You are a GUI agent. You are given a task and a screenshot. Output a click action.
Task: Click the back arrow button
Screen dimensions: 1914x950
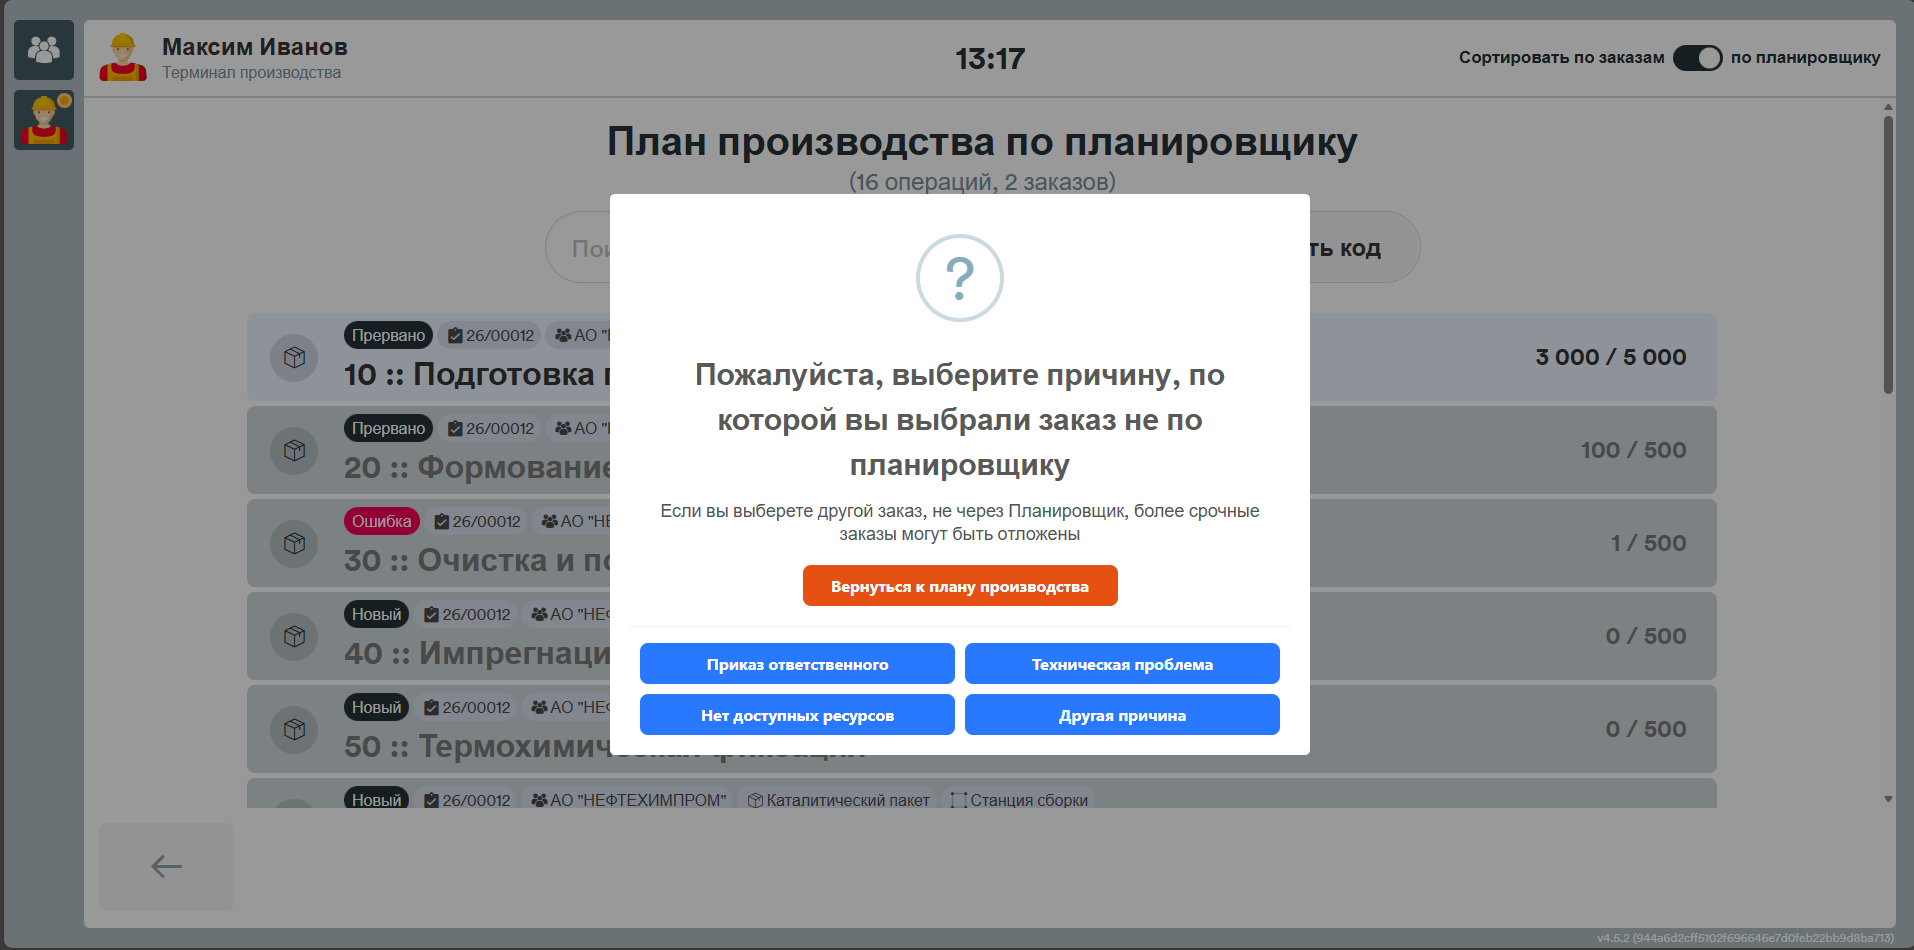point(166,866)
